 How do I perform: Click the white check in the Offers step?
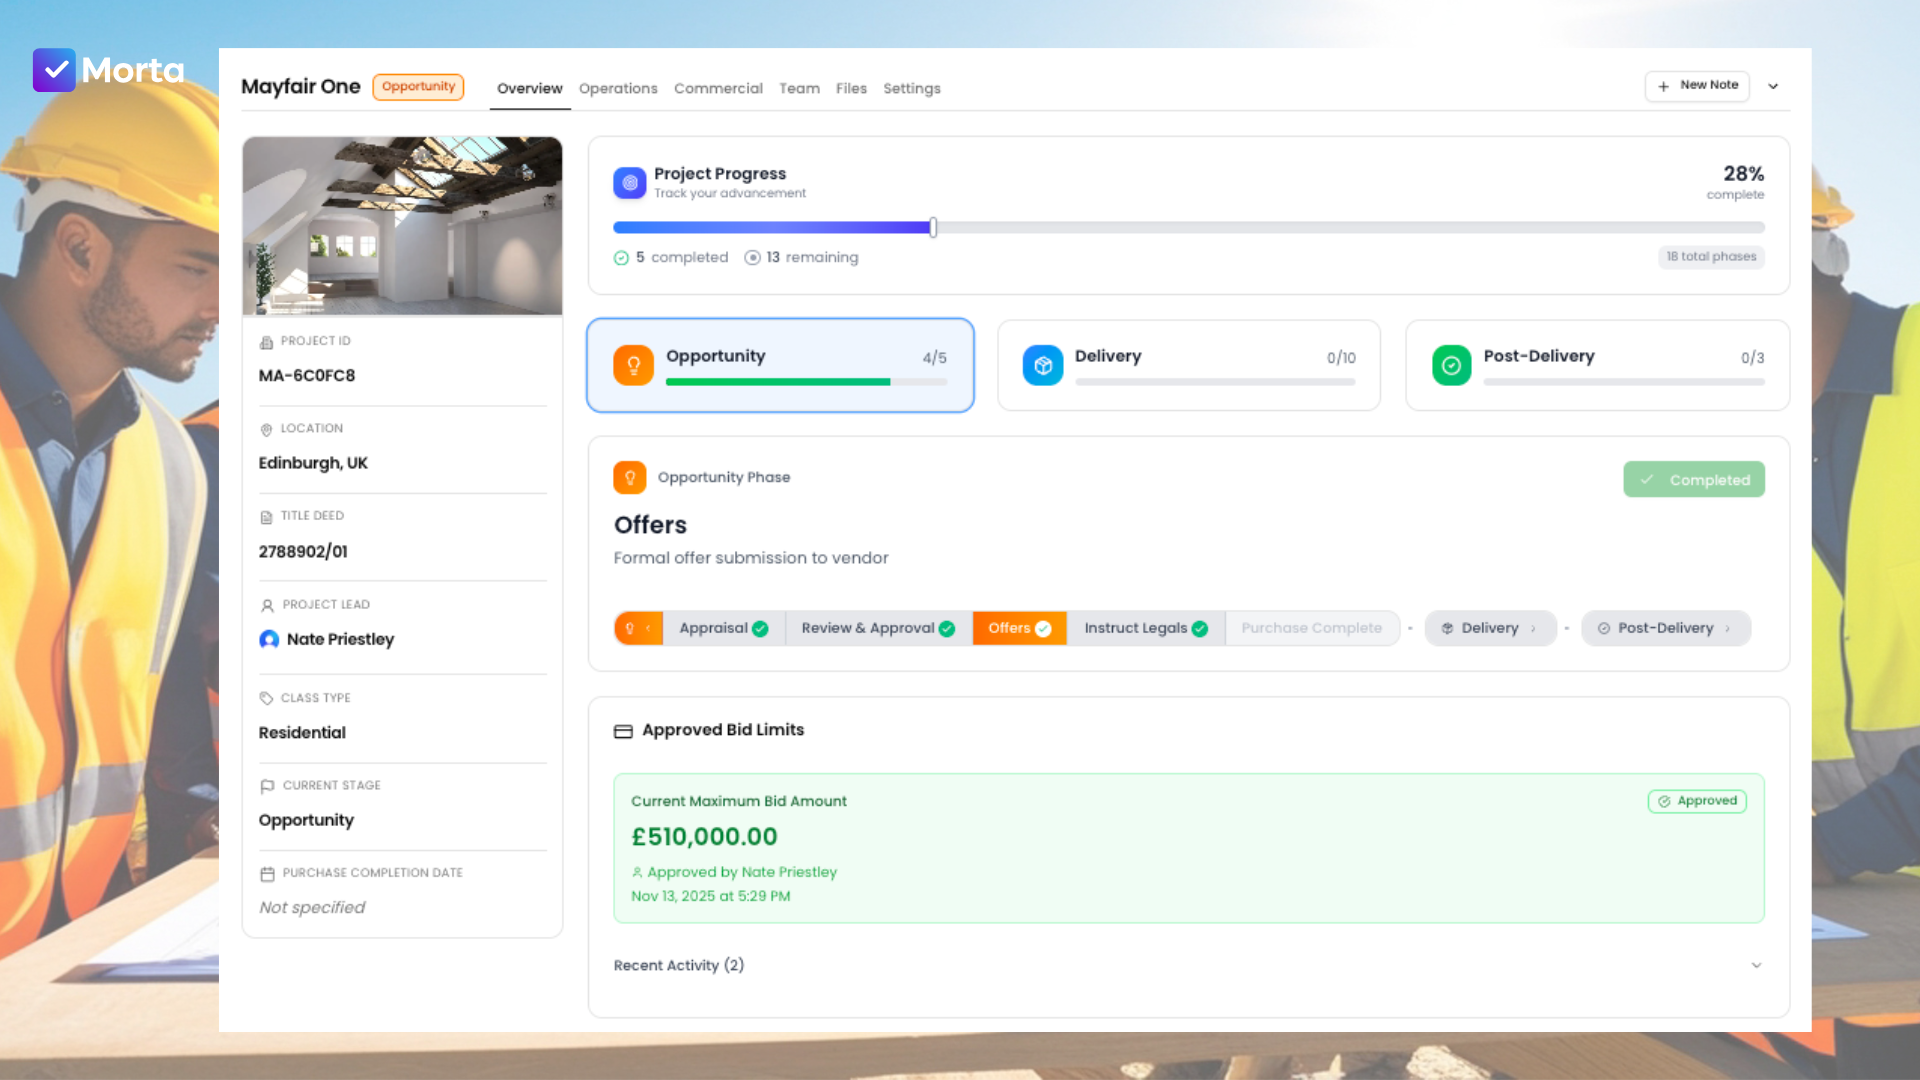point(1043,629)
